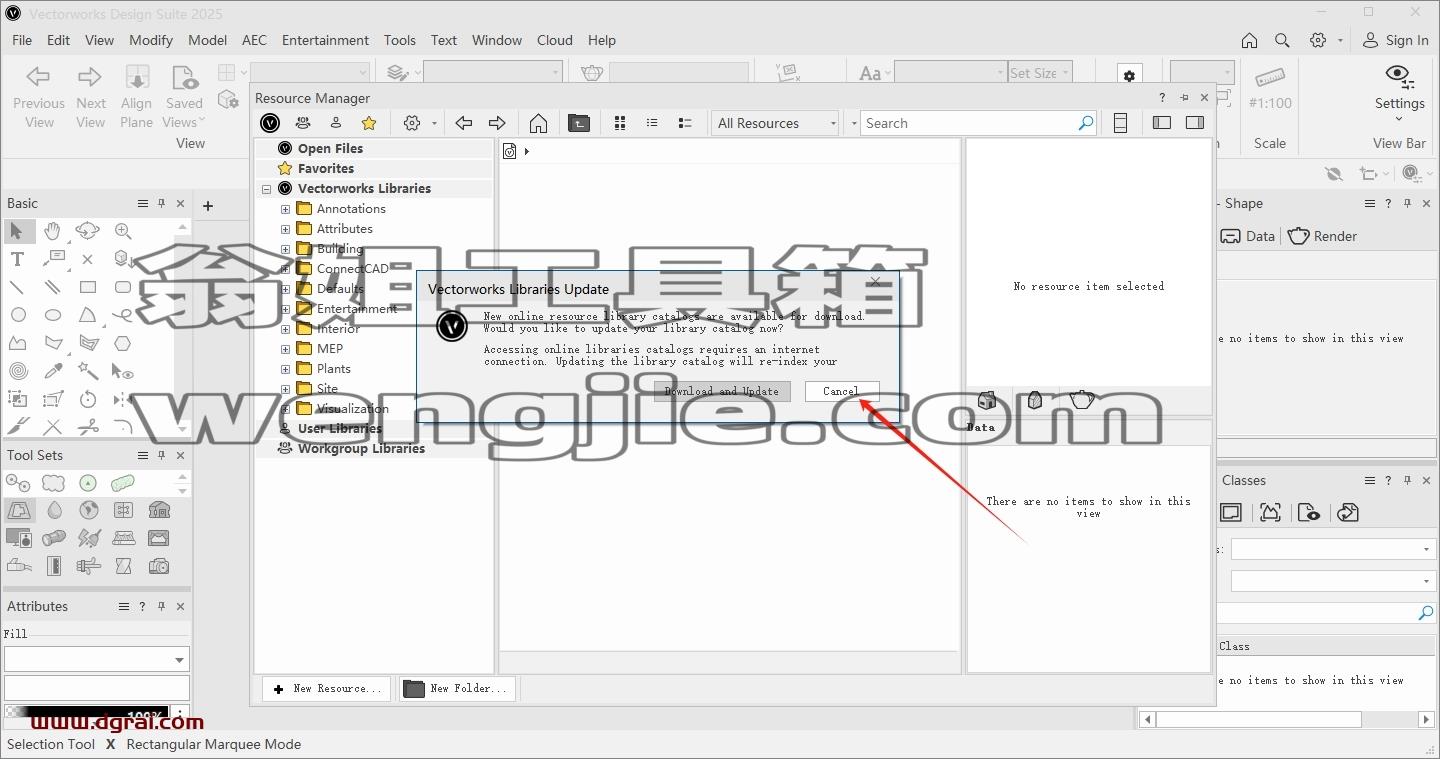
Task: Navigate forward in Resource Manager
Action: coord(496,123)
